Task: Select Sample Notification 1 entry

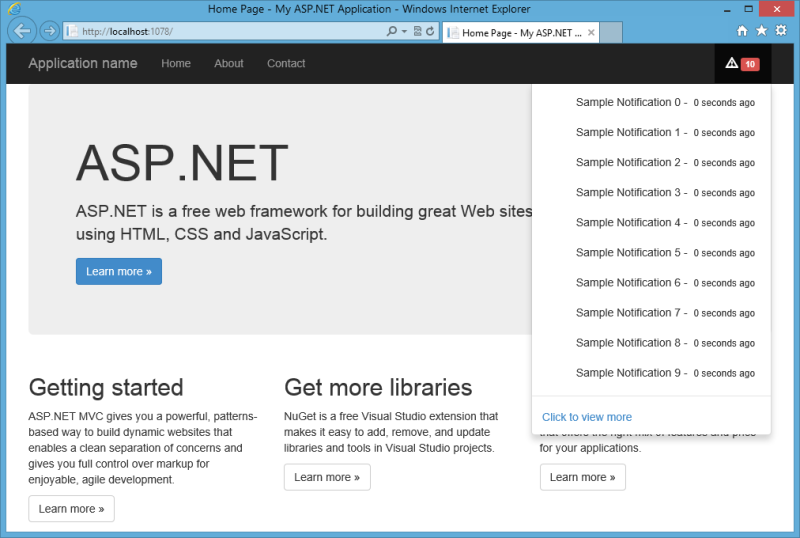Action: pos(651,132)
